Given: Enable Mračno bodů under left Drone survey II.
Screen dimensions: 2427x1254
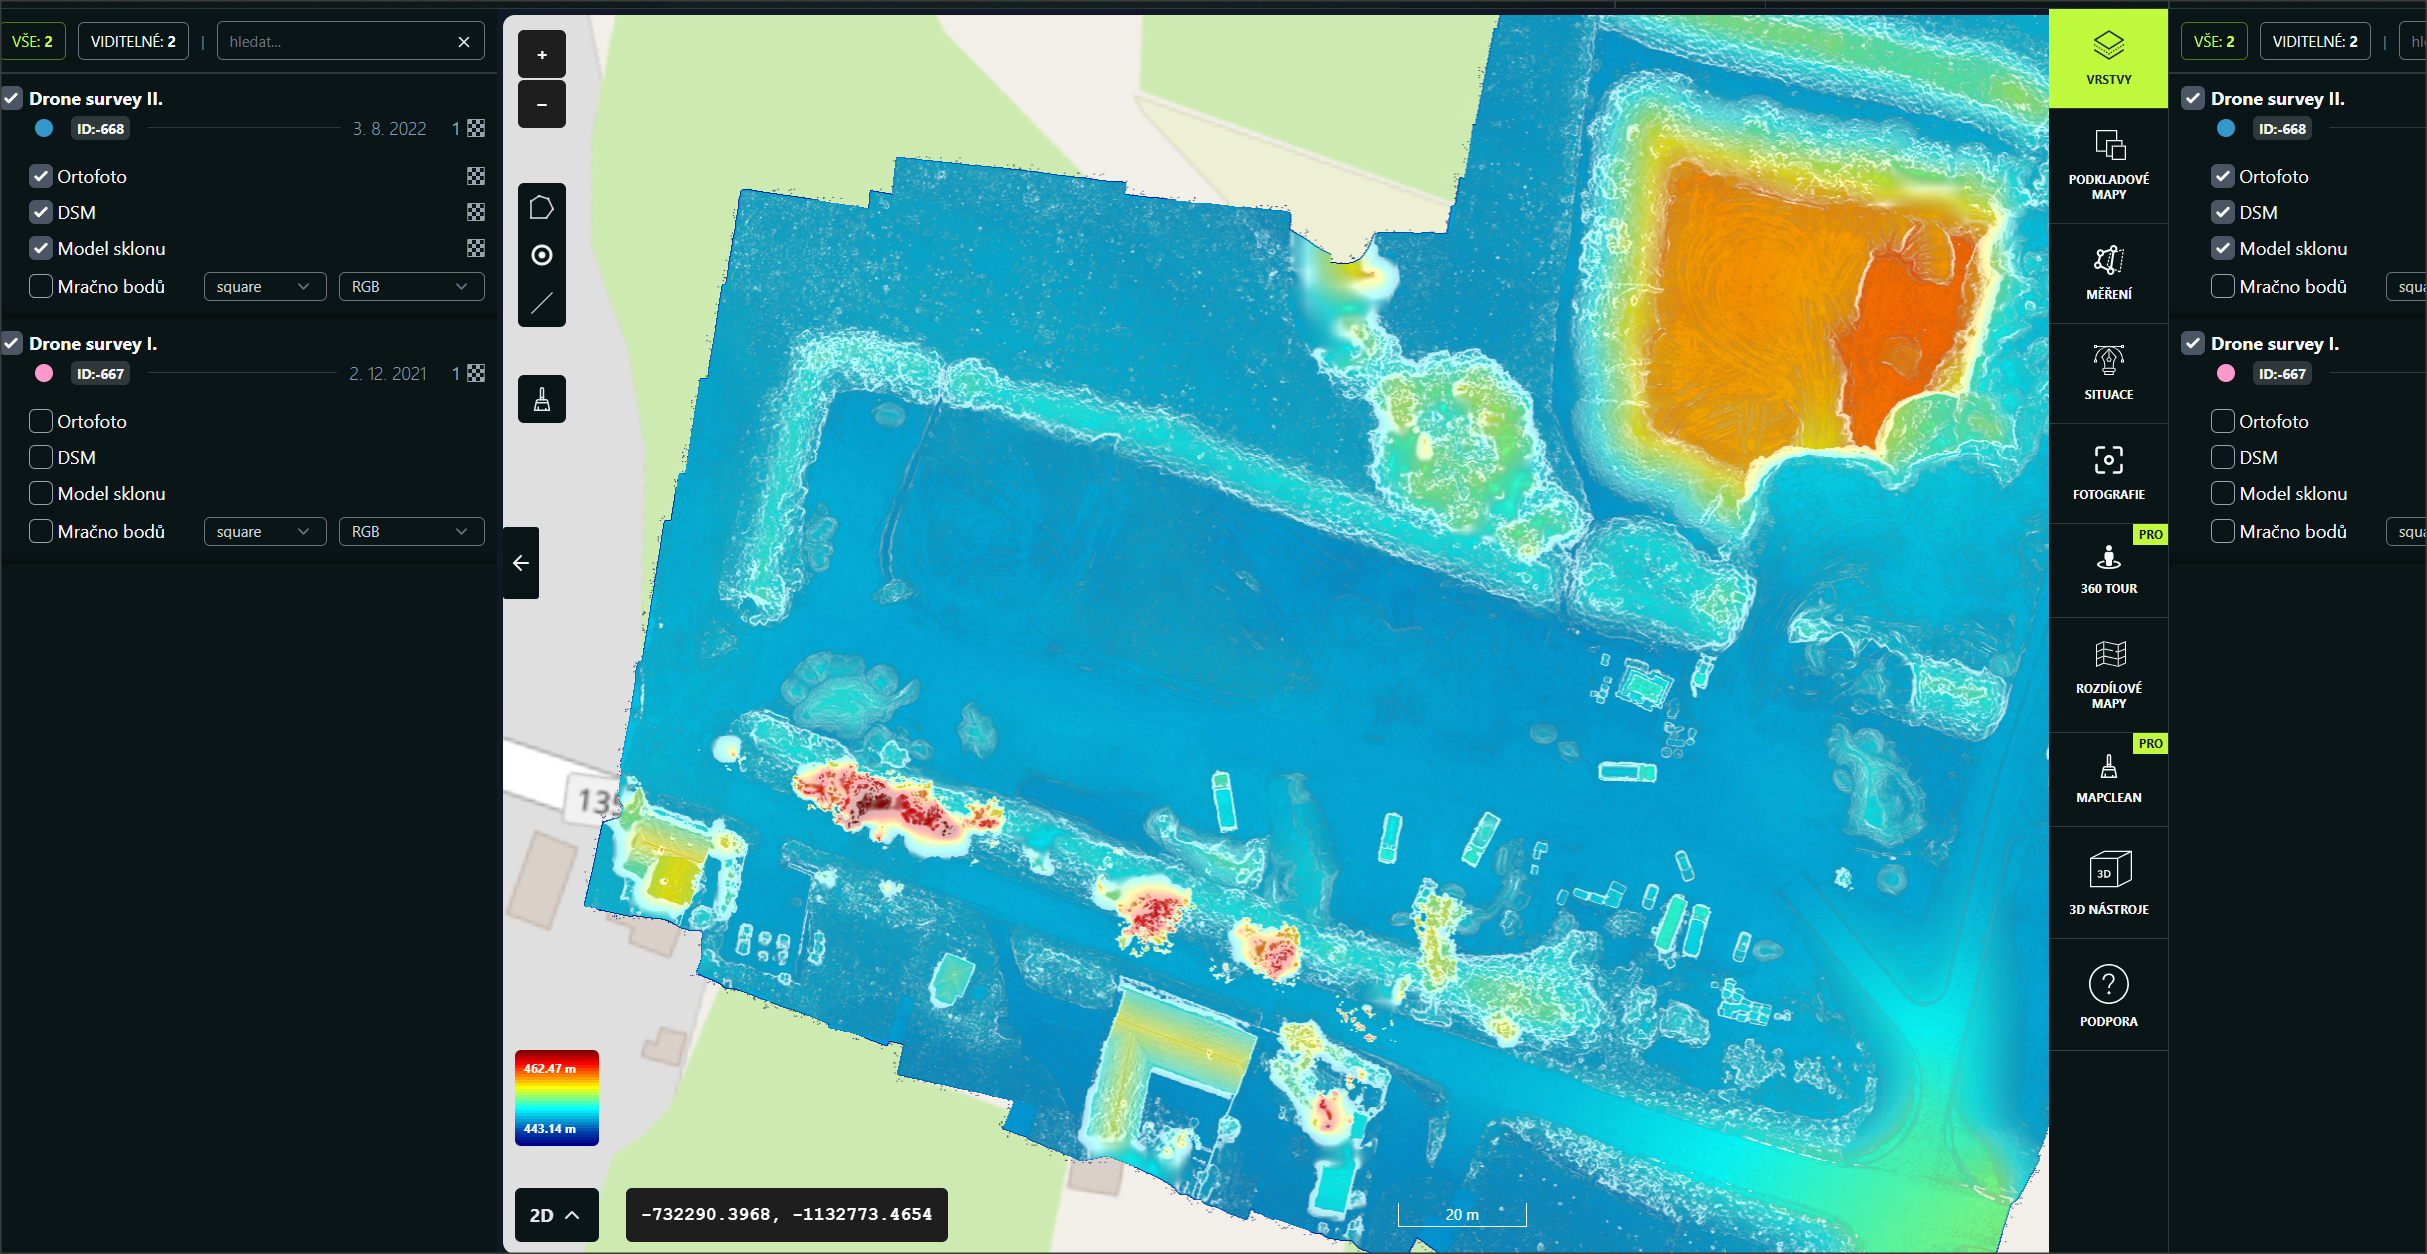Looking at the screenshot, I should (41, 286).
